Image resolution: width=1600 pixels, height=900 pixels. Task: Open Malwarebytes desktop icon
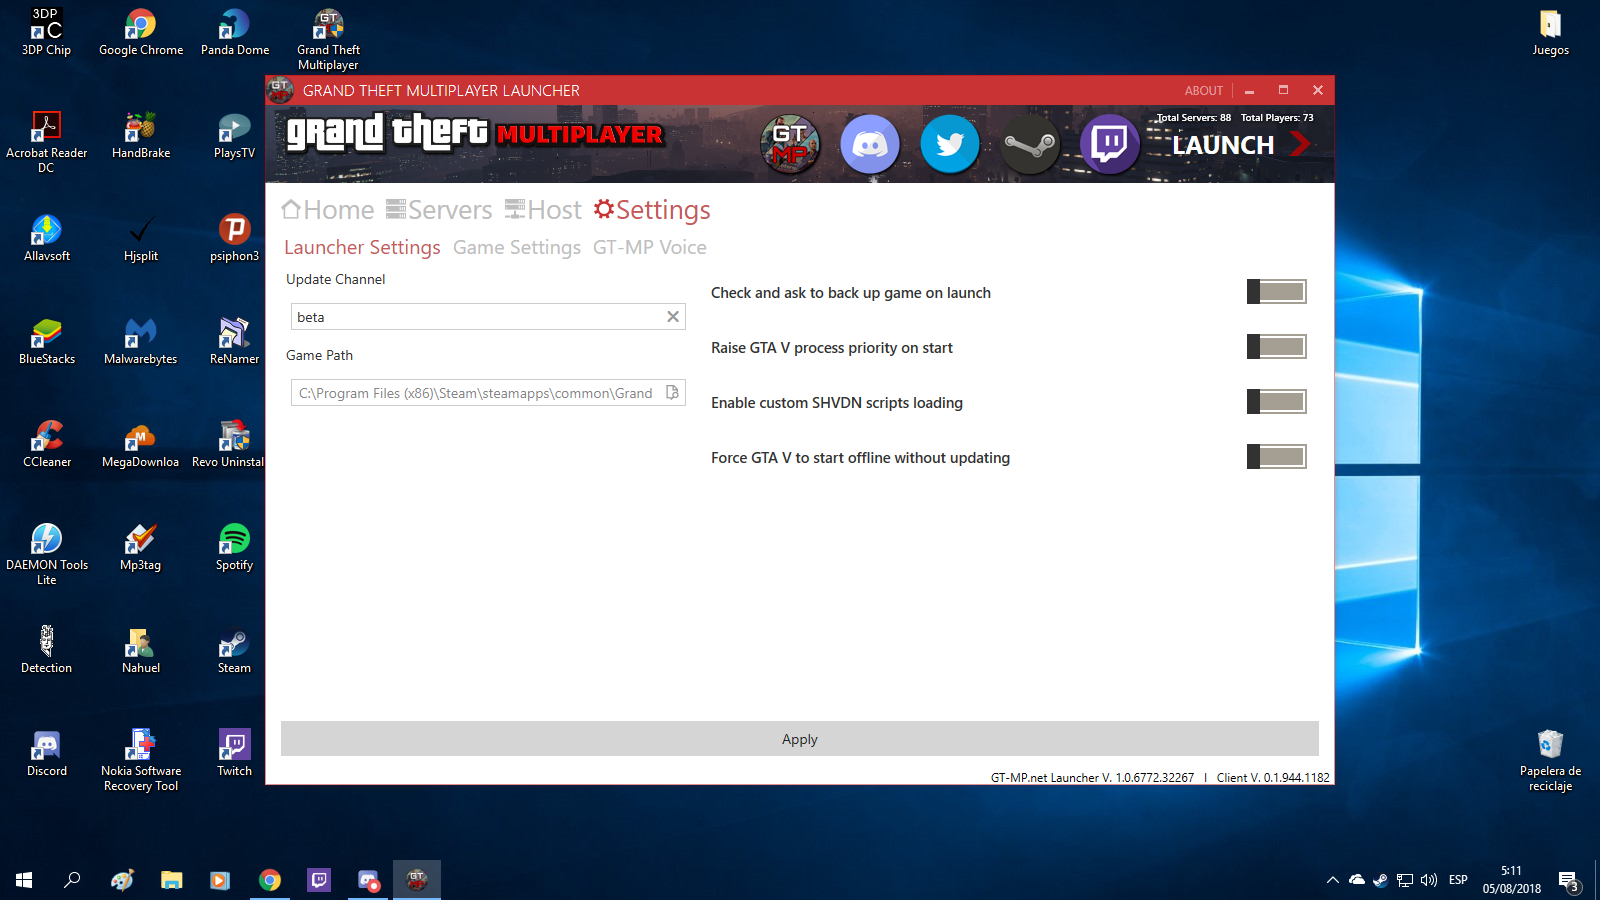(141, 342)
